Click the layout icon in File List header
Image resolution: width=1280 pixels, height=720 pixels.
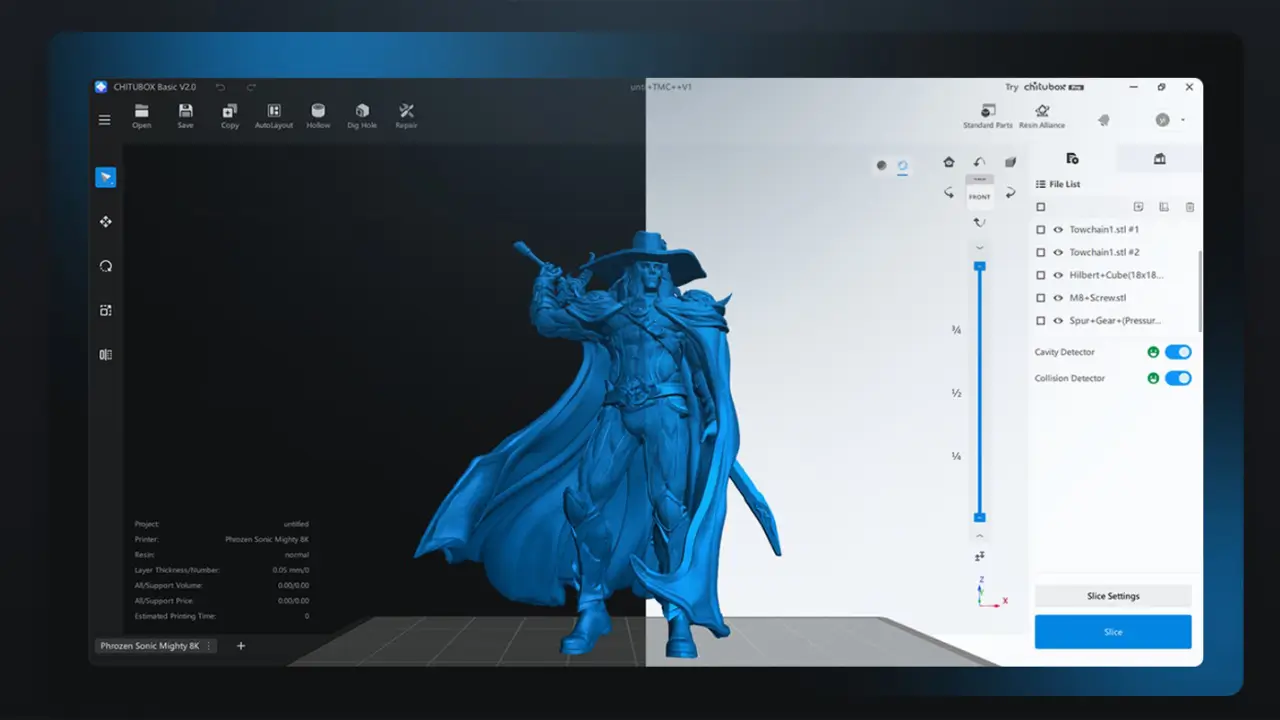(x=1164, y=207)
